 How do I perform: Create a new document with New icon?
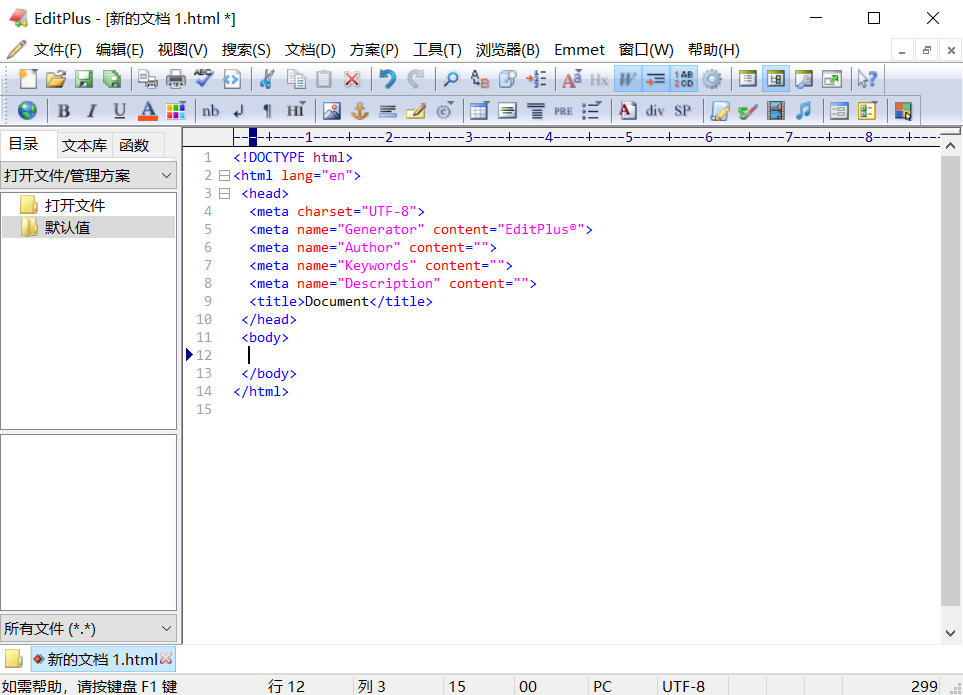pyautogui.click(x=28, y=79)
